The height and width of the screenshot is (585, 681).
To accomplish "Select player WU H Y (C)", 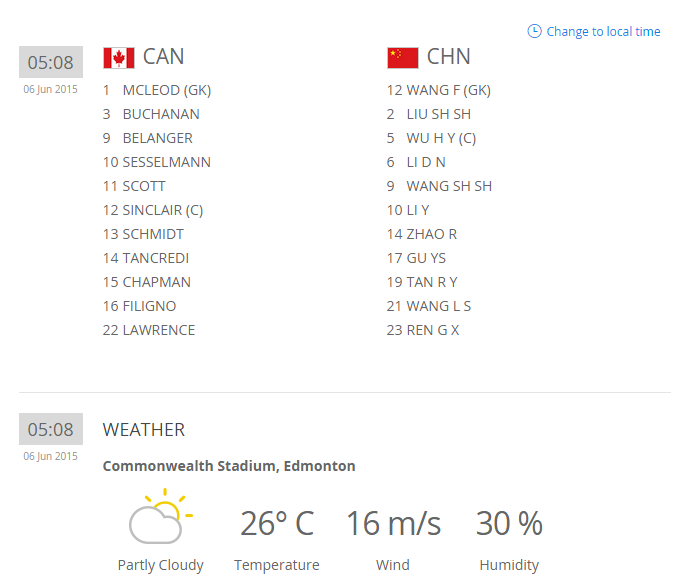I will click(x=441, y=138).
